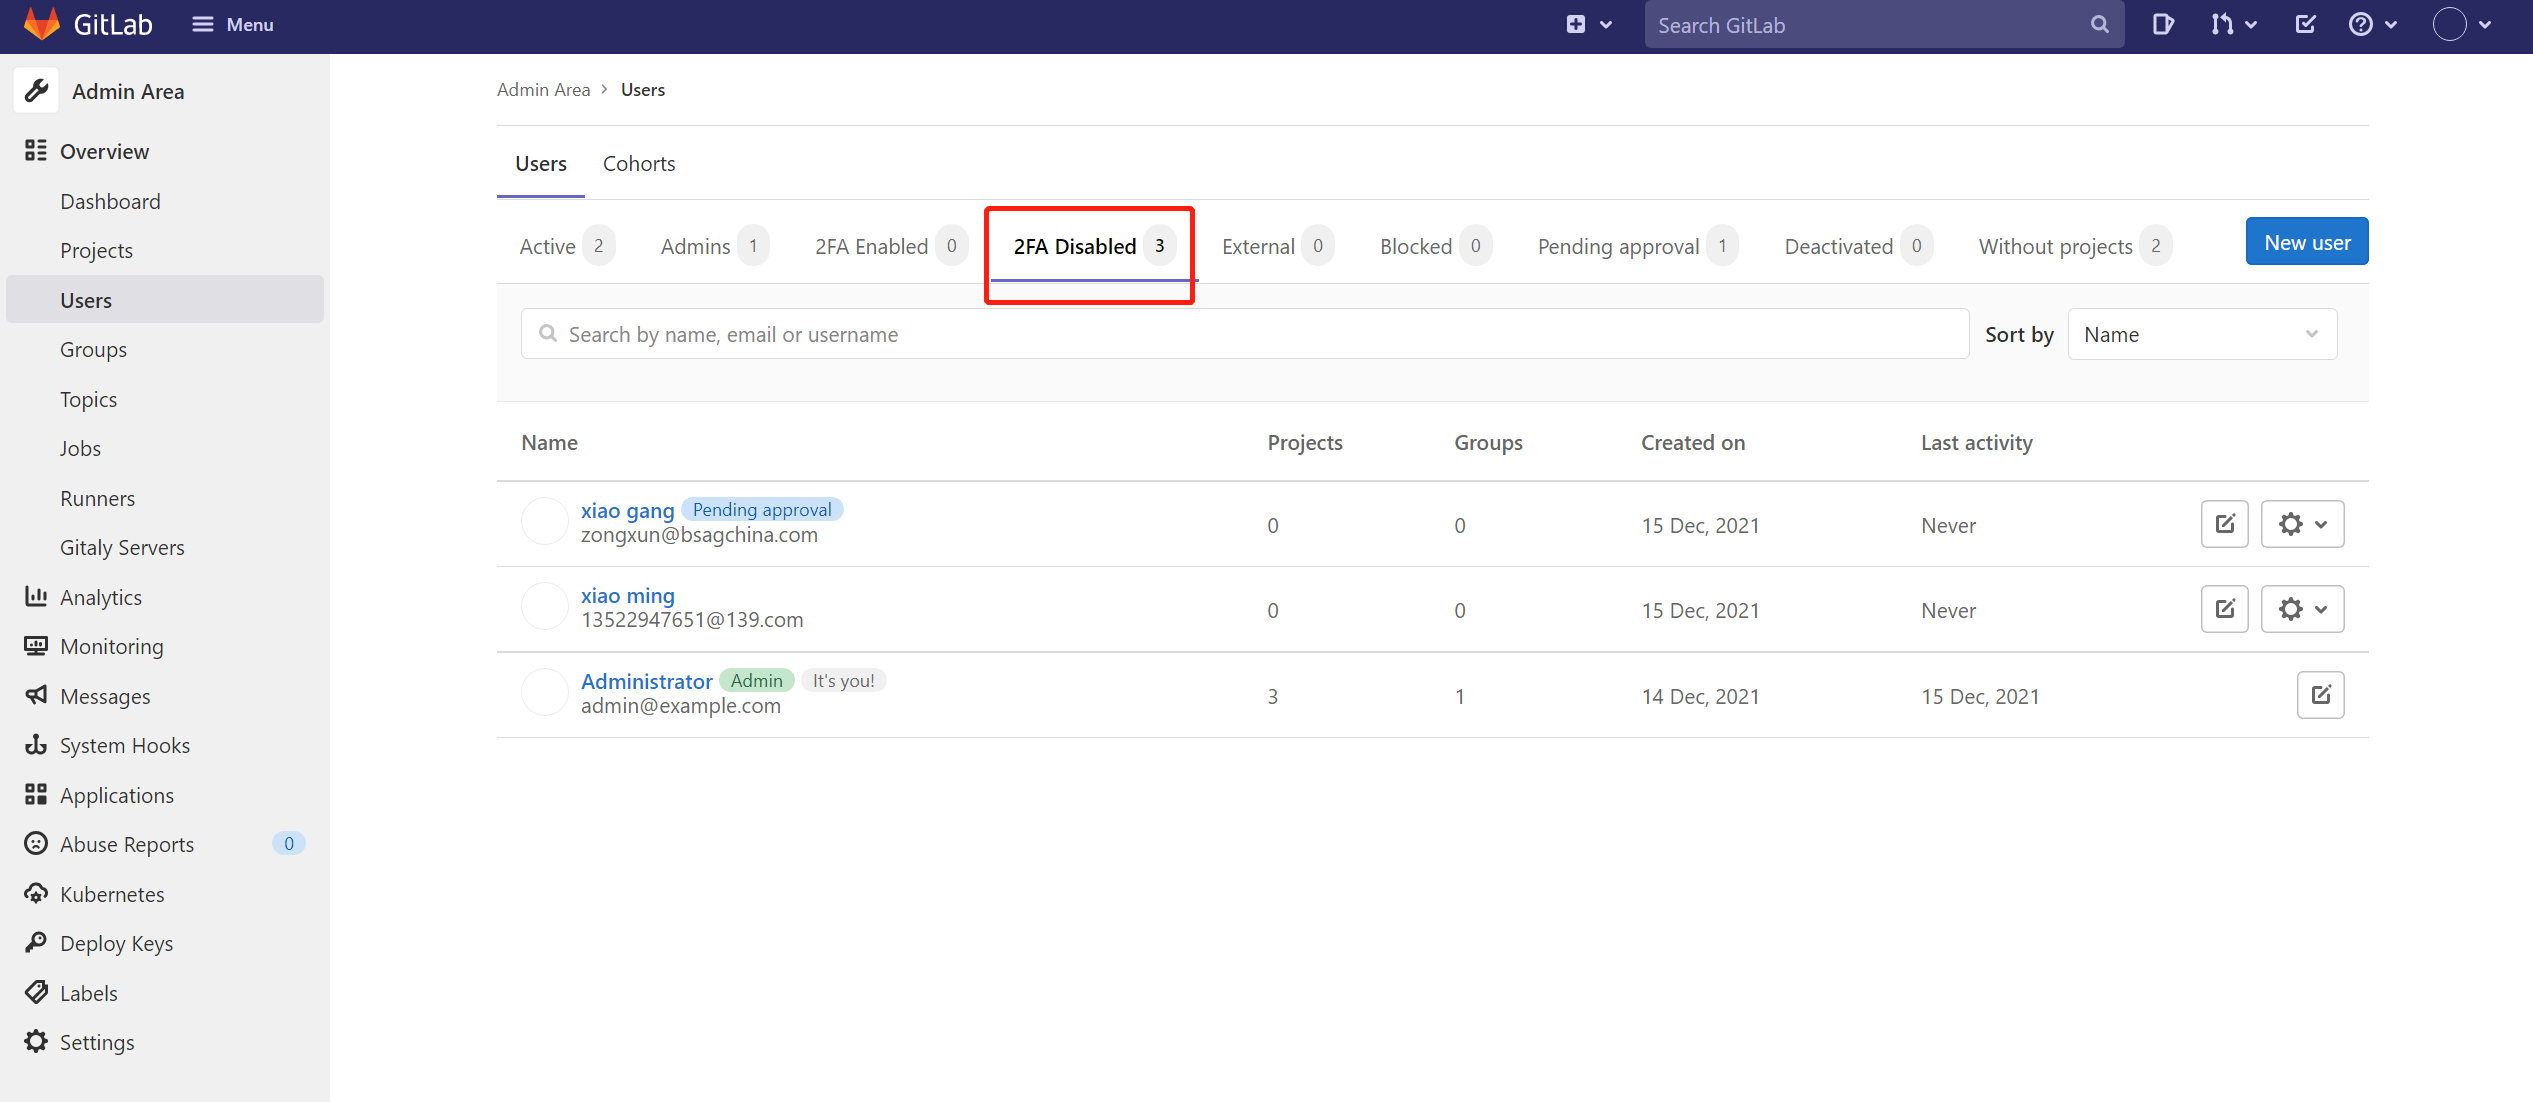Click the Analytics chart icon
2533x1102 pixels.
36,597
